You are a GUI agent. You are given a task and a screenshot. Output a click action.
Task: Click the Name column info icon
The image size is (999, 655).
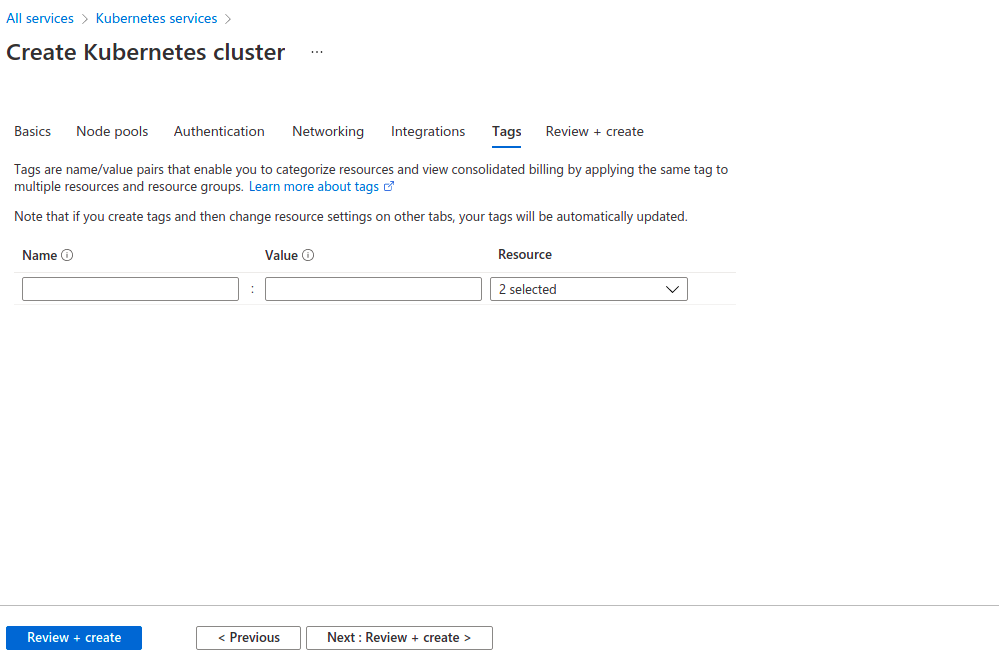pyautogui.click(x=67, y=256)
